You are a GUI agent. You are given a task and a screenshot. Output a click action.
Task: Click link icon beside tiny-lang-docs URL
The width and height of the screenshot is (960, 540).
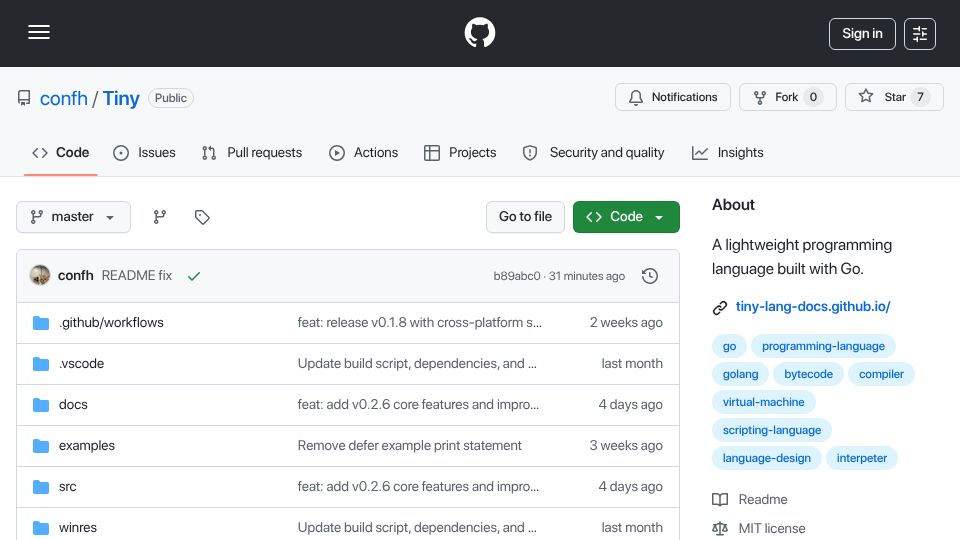[720, 307]
